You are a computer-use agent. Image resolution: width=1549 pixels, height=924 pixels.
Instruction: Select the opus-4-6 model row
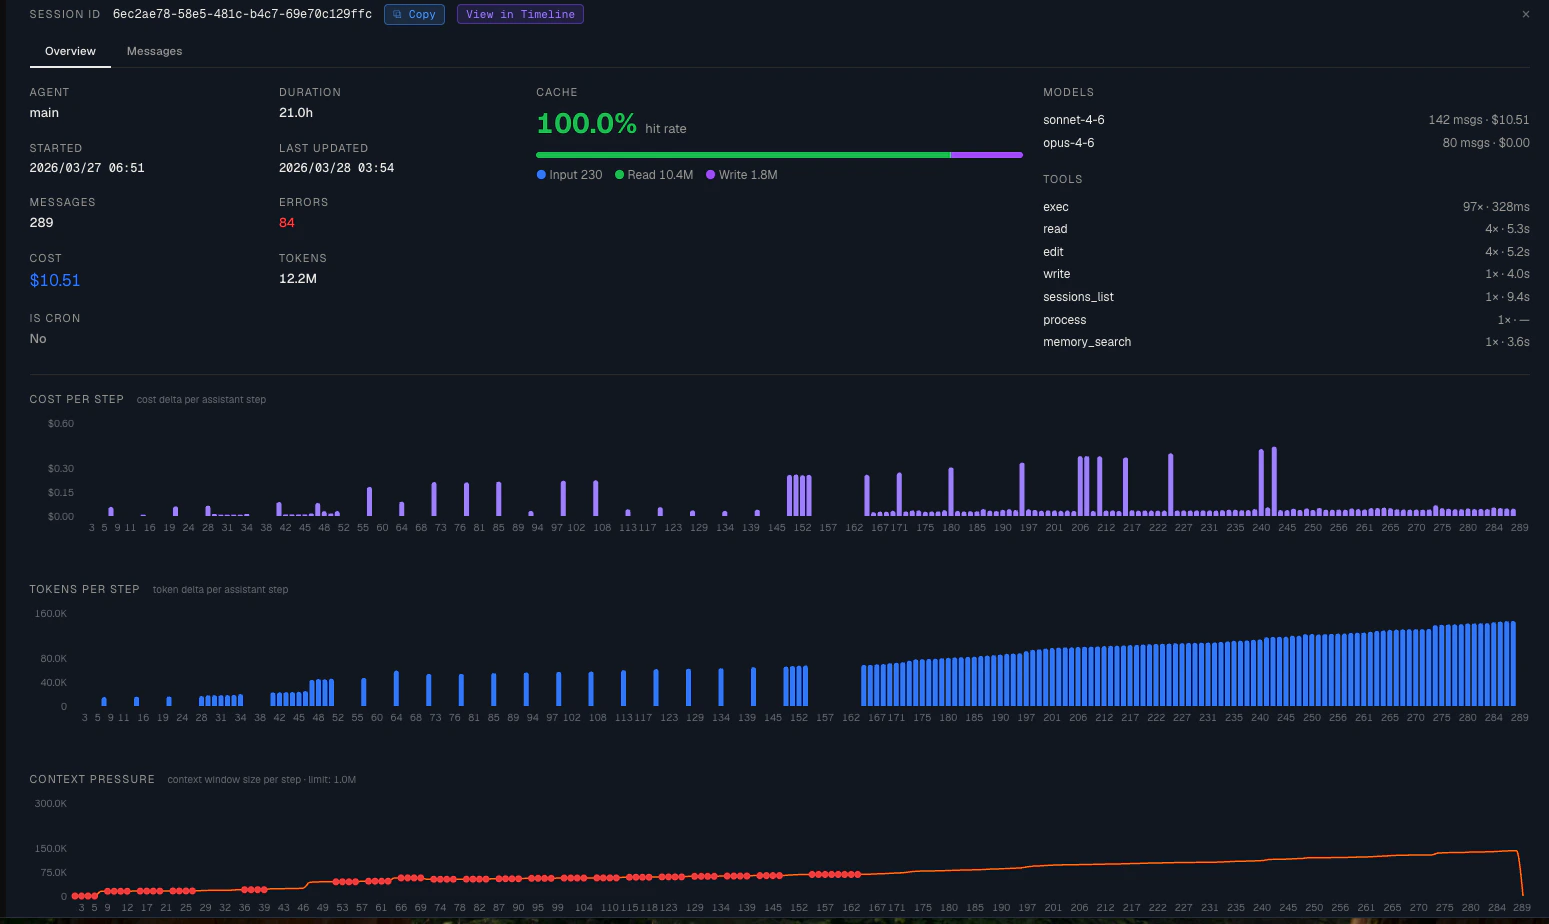tap(1286, 143)
